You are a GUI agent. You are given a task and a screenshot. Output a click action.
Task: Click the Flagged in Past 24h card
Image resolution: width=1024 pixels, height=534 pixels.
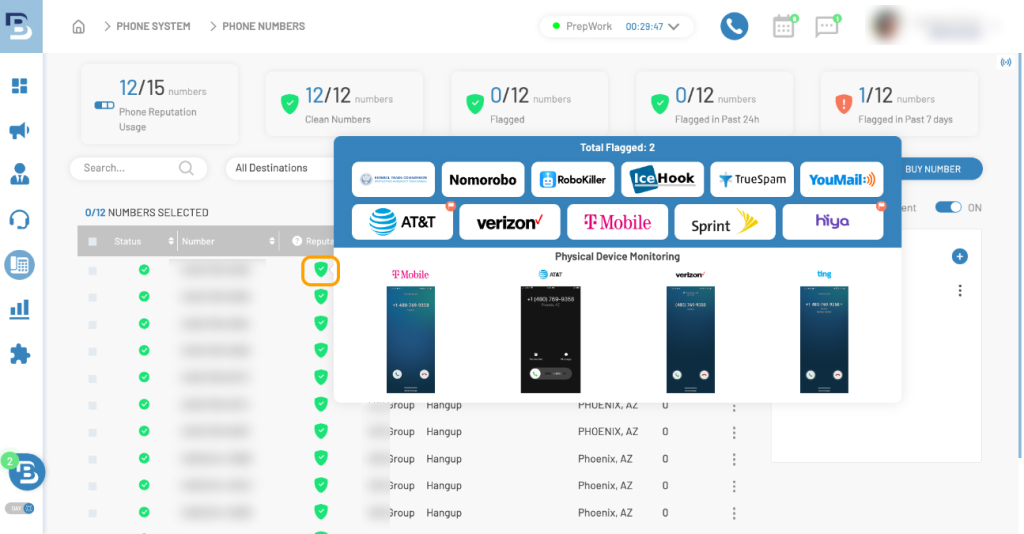[714, 104]
